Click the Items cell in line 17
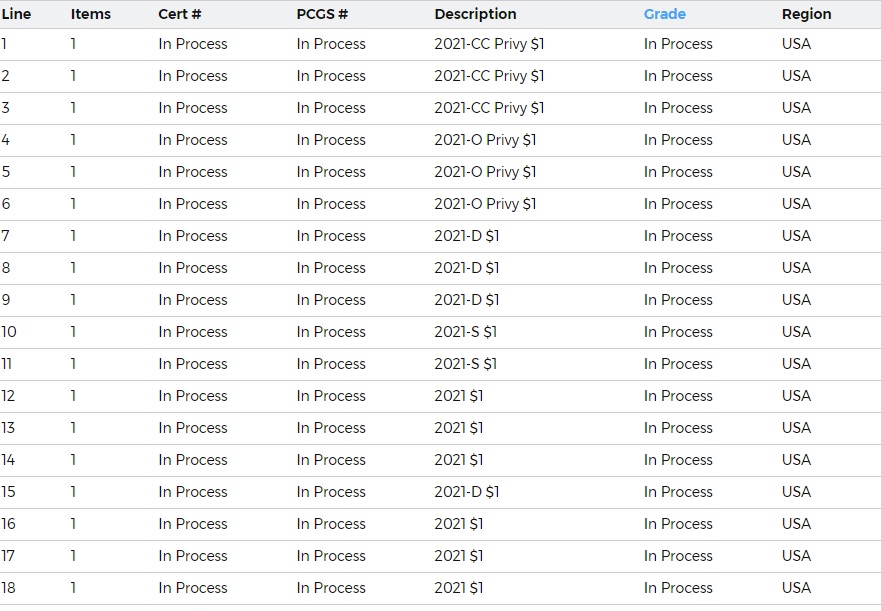 point(73,556)
